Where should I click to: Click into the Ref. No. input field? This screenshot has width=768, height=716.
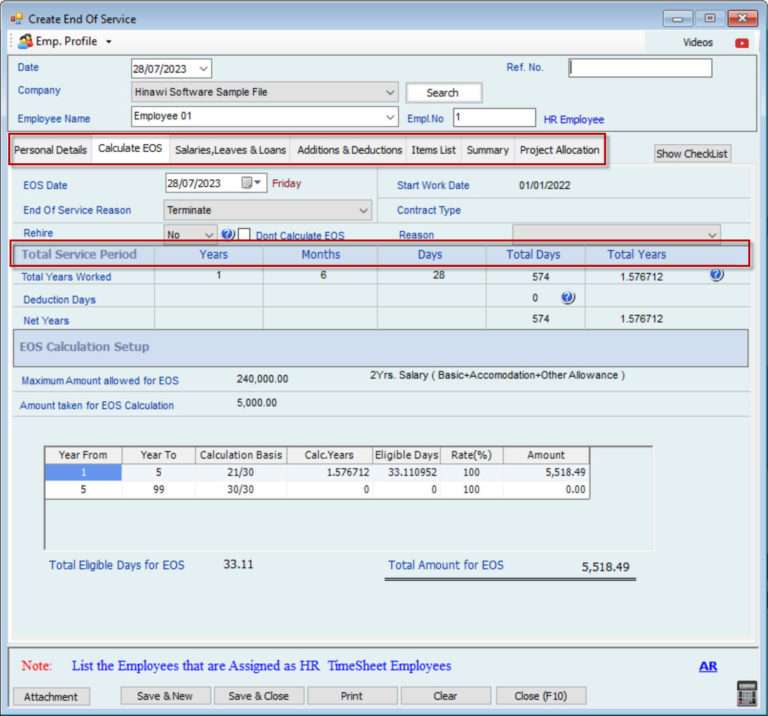(640, 68)
